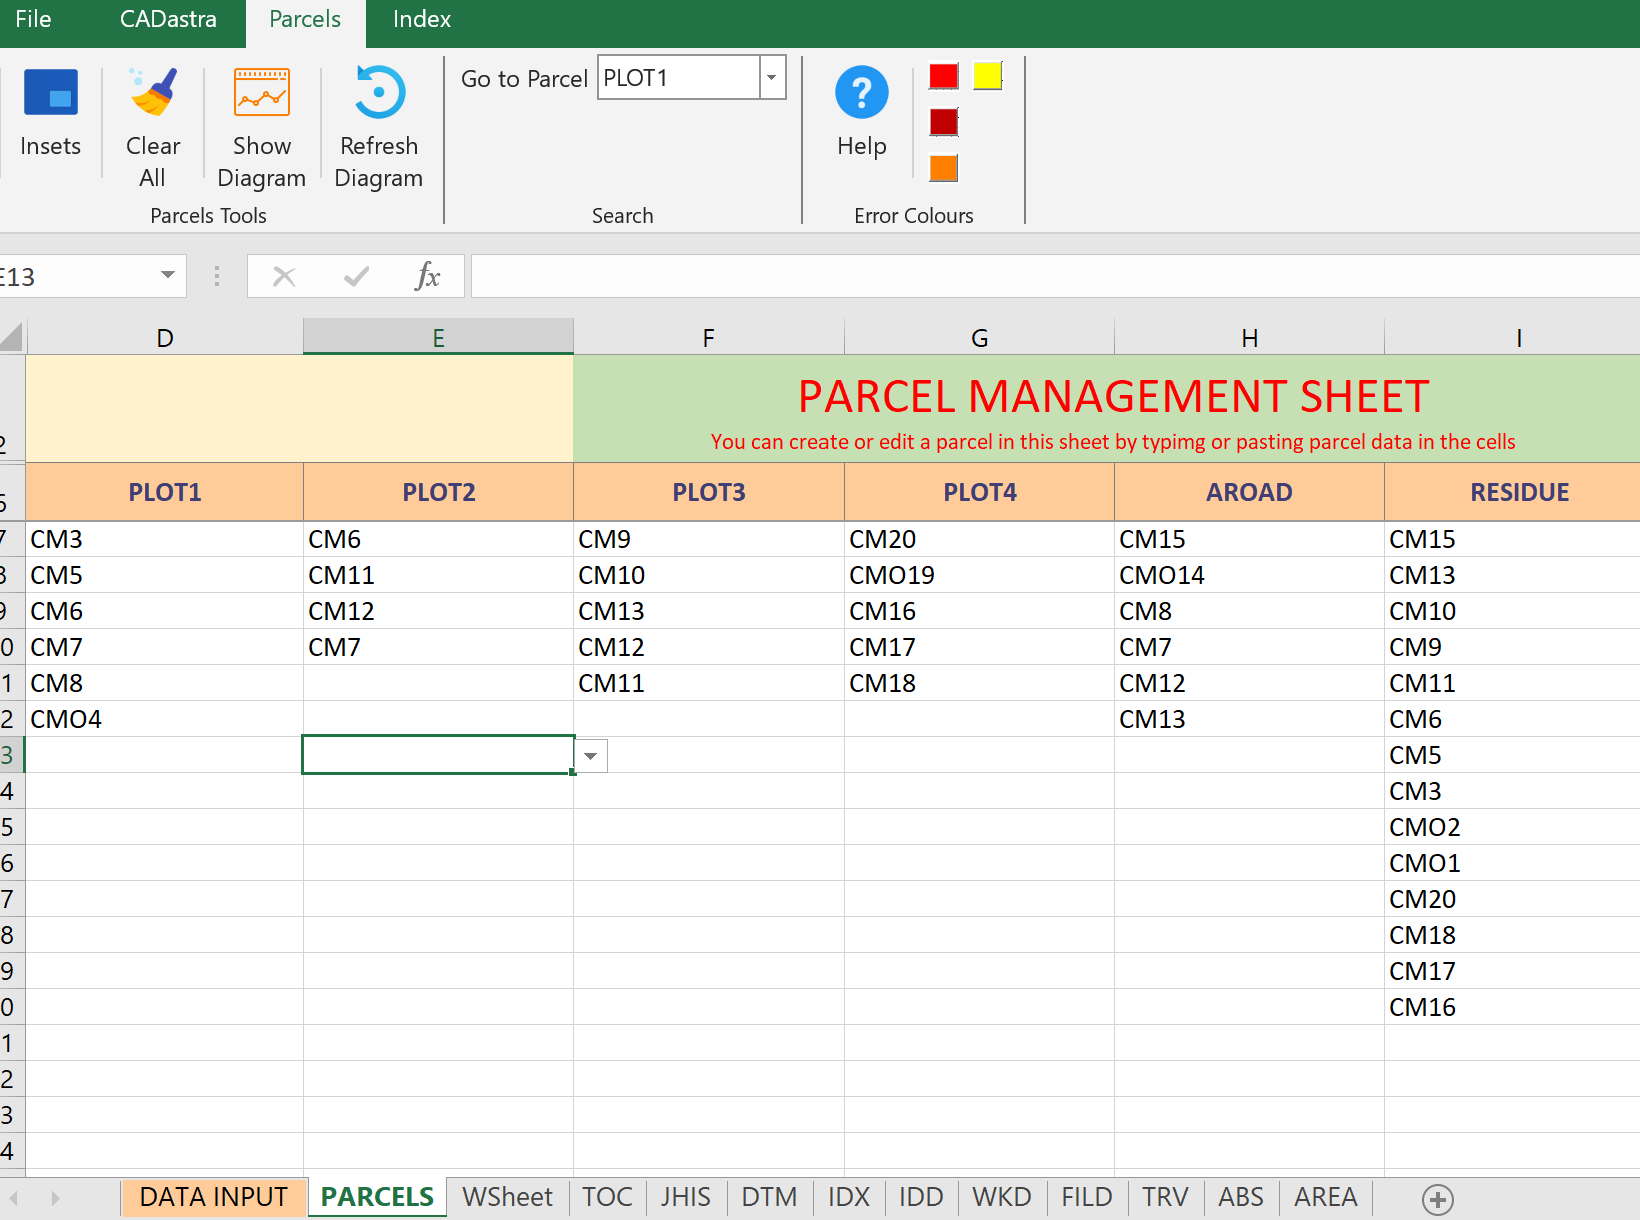Open the dropdown arrow beside cell E13
The height and width of the screenshot is (1220, 1640).
[x=591, y=756]
